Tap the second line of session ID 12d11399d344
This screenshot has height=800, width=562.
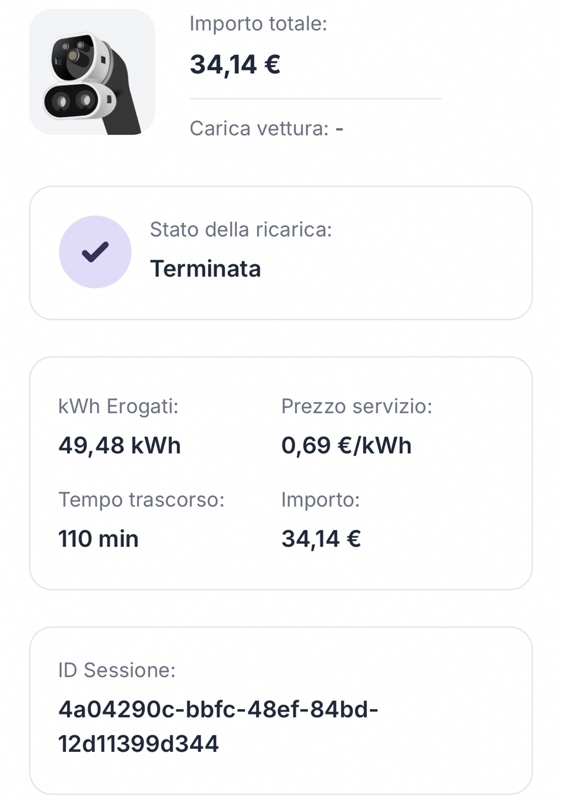pyautogui.click(x=138, y=744)
